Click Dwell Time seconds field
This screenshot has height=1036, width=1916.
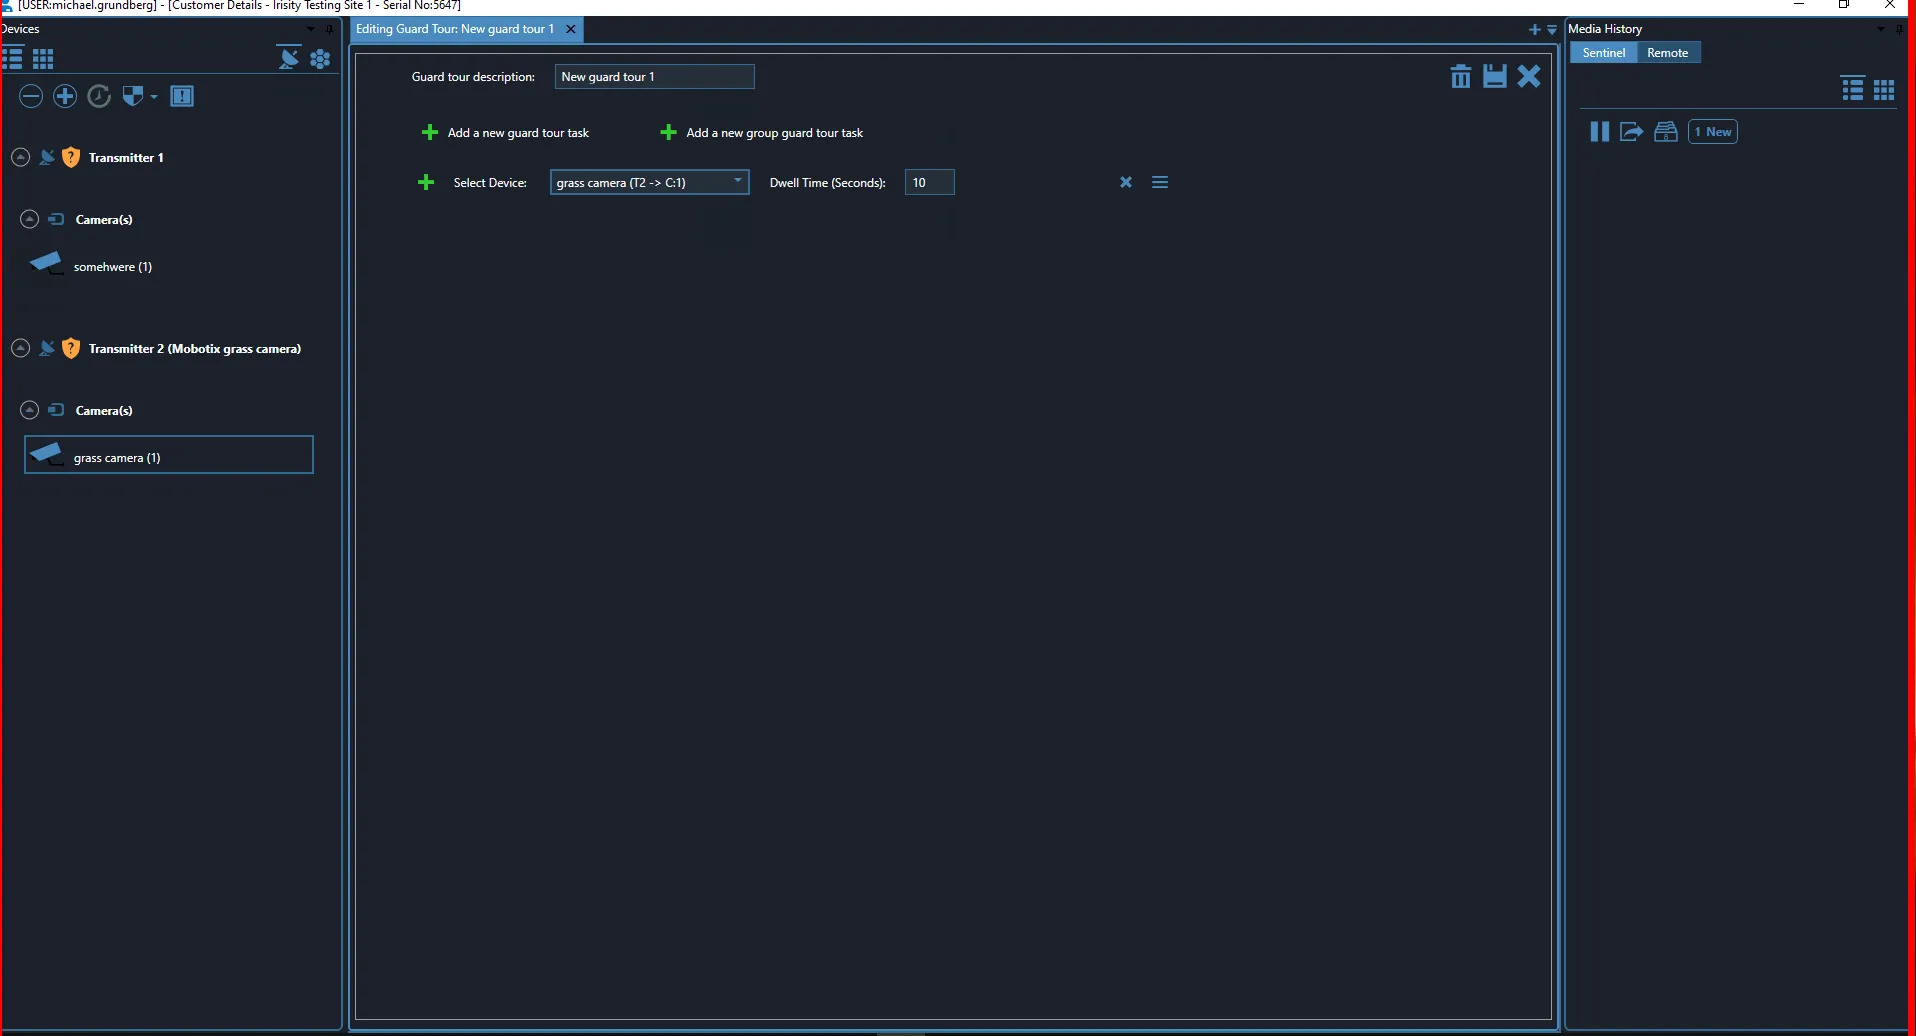pyautogui.click(x=930, y=182)
